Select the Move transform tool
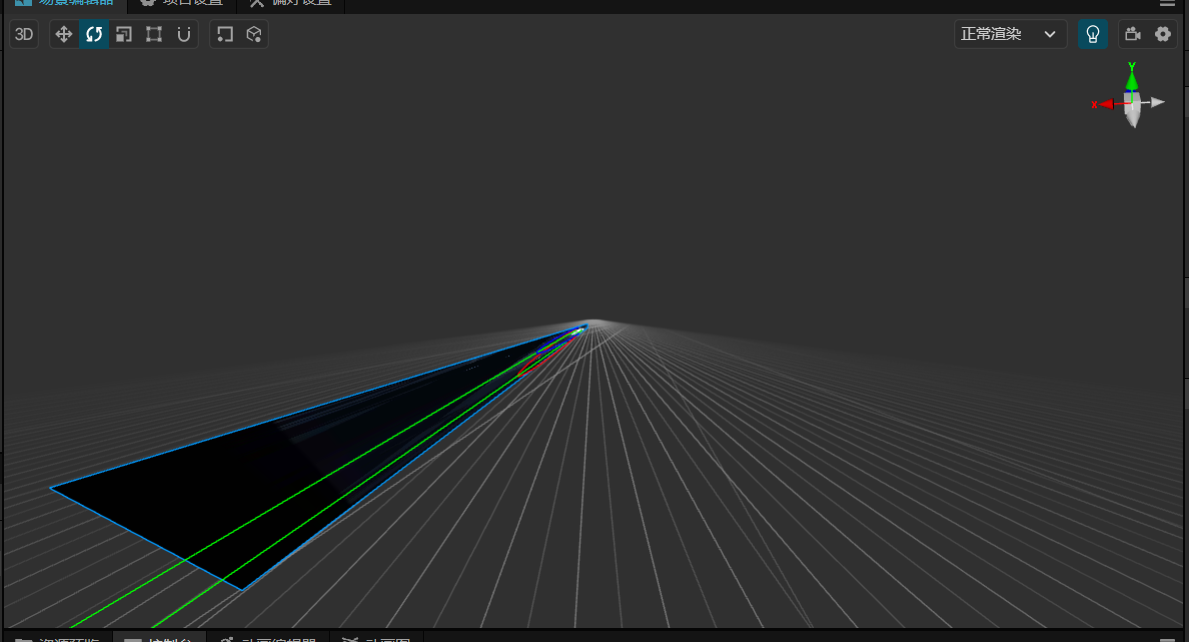Image resolution: width=1189 pixels, height=642 pixels. pyautogui.click(x=64, y=34)
